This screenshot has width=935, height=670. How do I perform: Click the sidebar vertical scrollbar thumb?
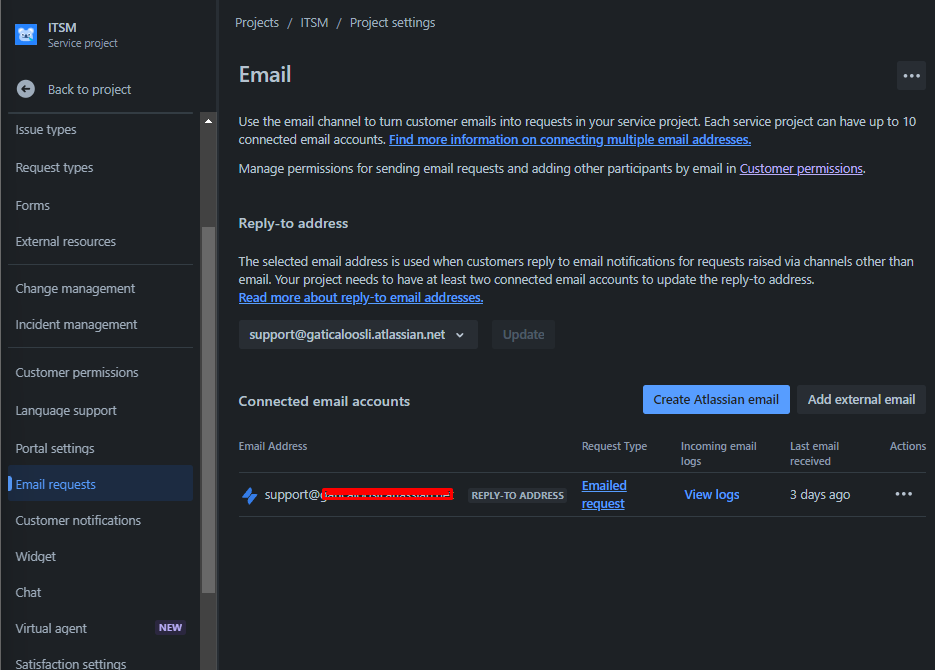[208, 410]
